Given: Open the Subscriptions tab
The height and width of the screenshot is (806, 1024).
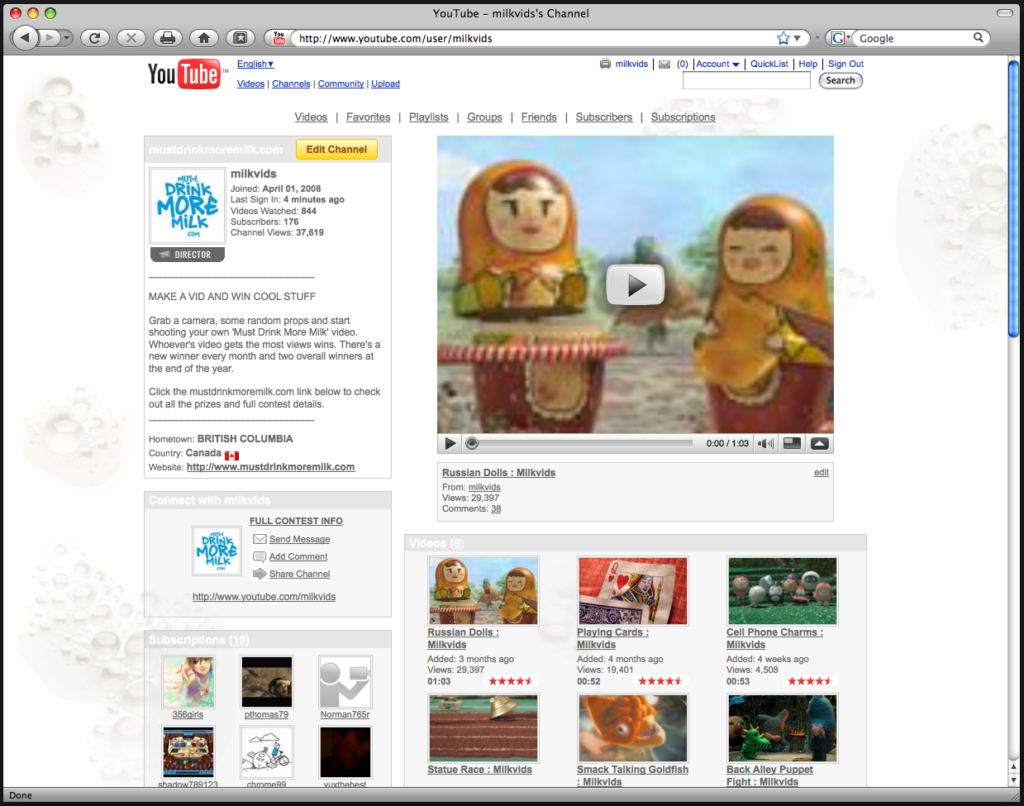Looking at the screenshot, I should tap(683, 117).
